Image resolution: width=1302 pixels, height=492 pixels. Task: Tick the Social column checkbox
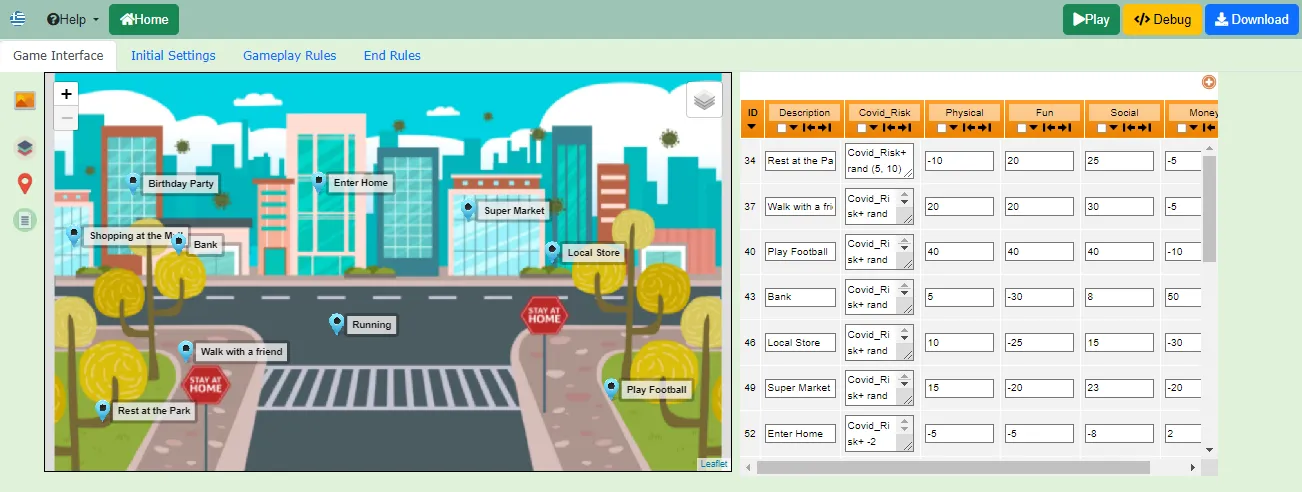[x=1102, y=128]
